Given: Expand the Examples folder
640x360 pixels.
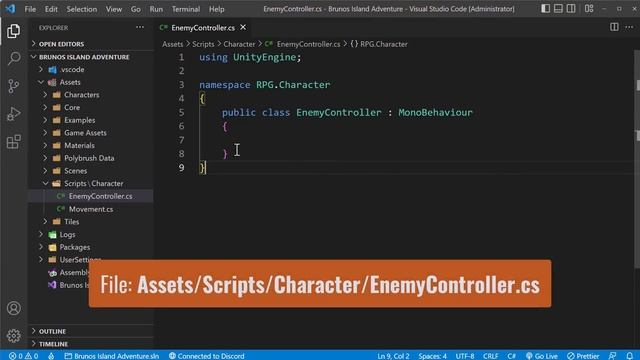Looking at the screenshot, I should [91, 120].
